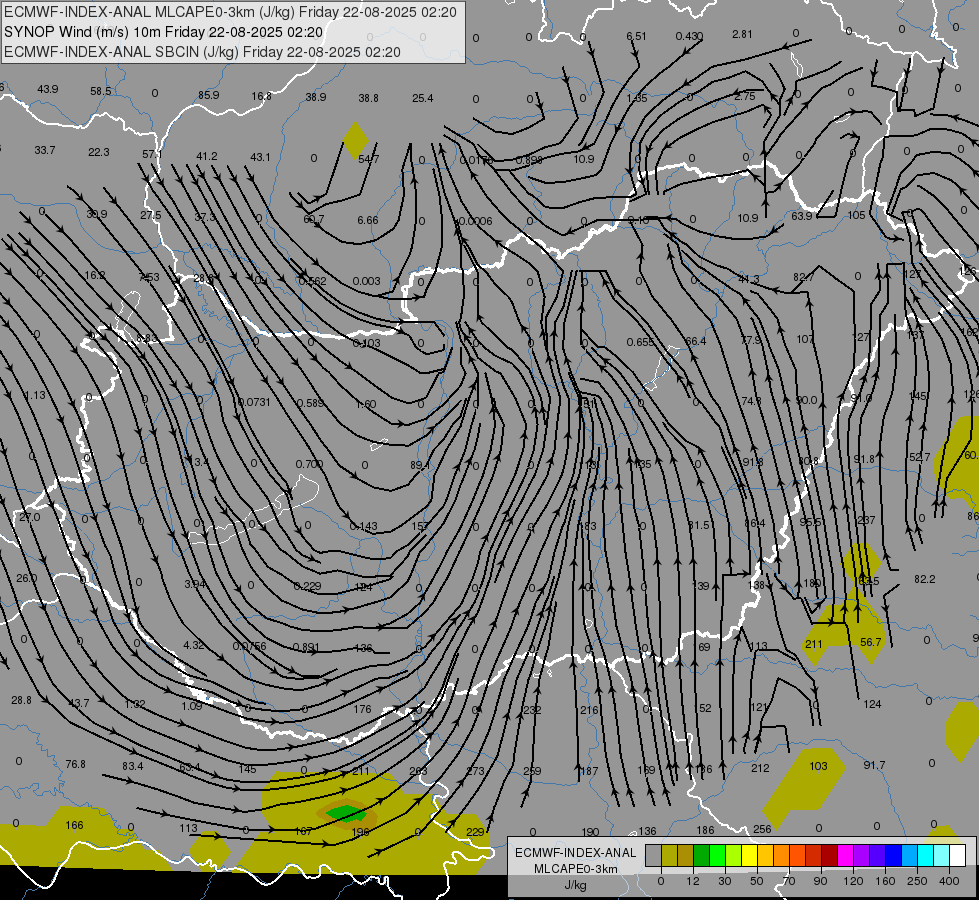Click the MLCAPE0-3km title line in header
This screenshot has height=900, width=979.
pyautogui.click(x=230, y=12)
